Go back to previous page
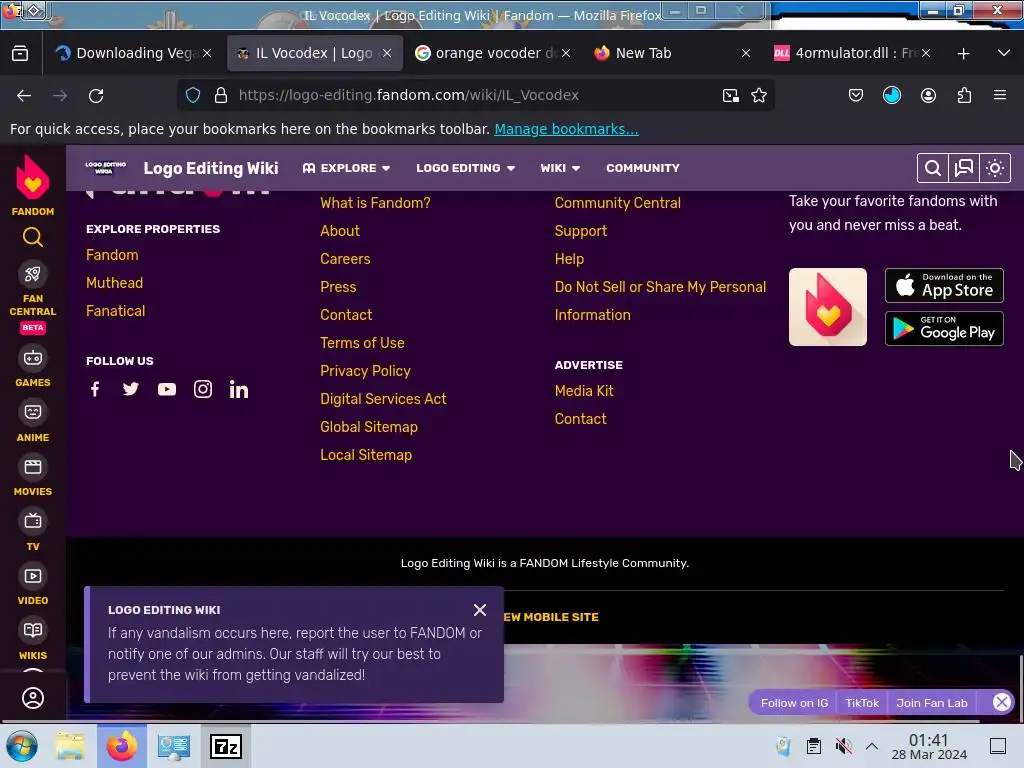Screen dimensions: 1024x768 pyautogui.click(x=24, y=95)
